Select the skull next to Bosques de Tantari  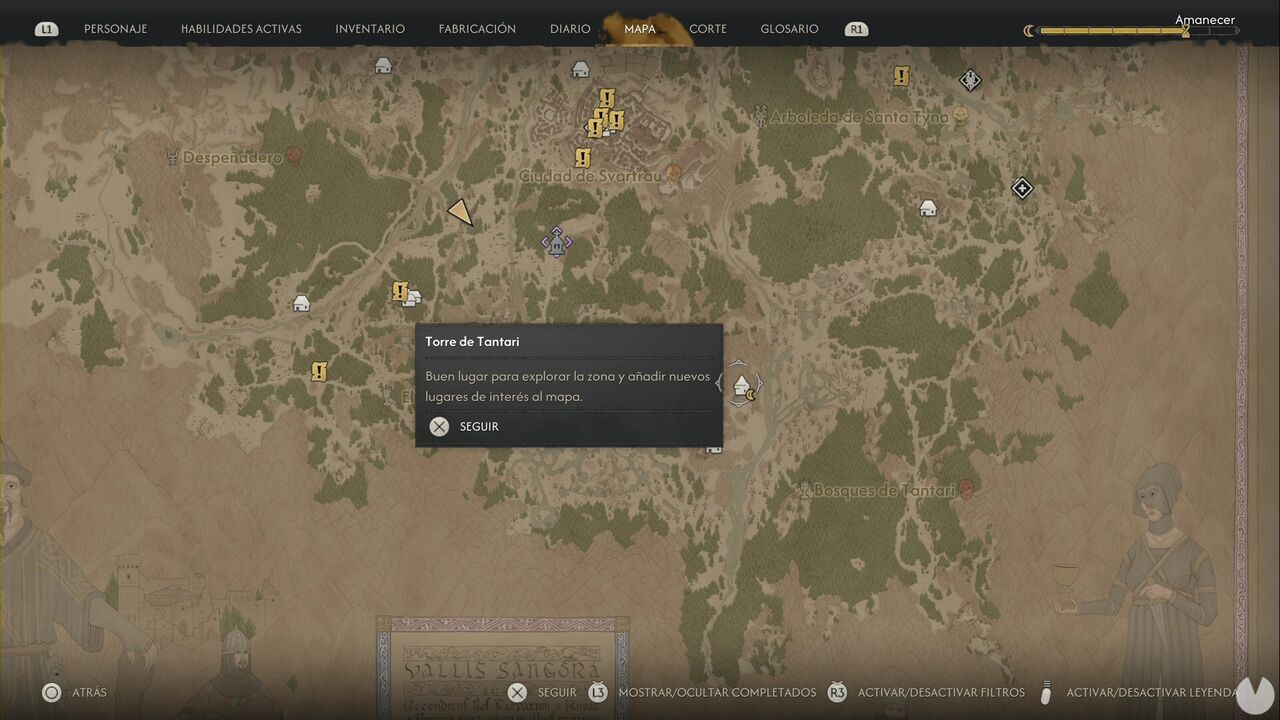pyautogui.click(x=966, y=489)
